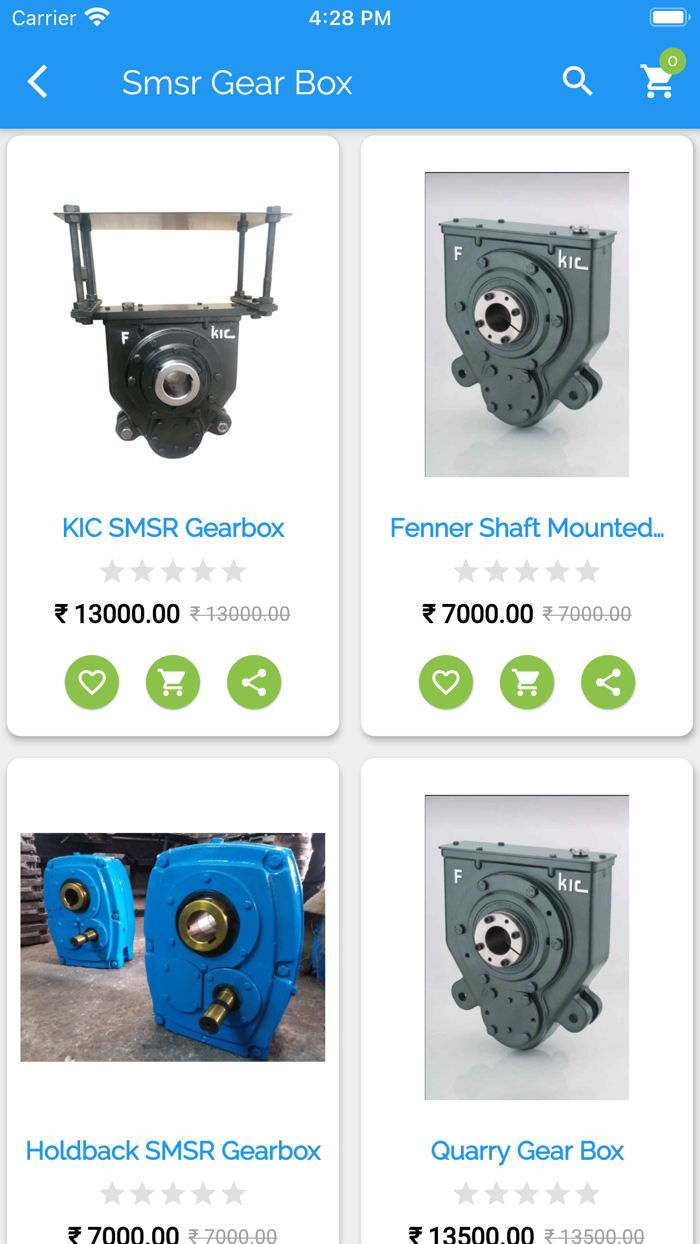This screenshot has width=700, height=1244.
Task: Share the Fenner Shaft Mounted product
Action: pos(608,682)
